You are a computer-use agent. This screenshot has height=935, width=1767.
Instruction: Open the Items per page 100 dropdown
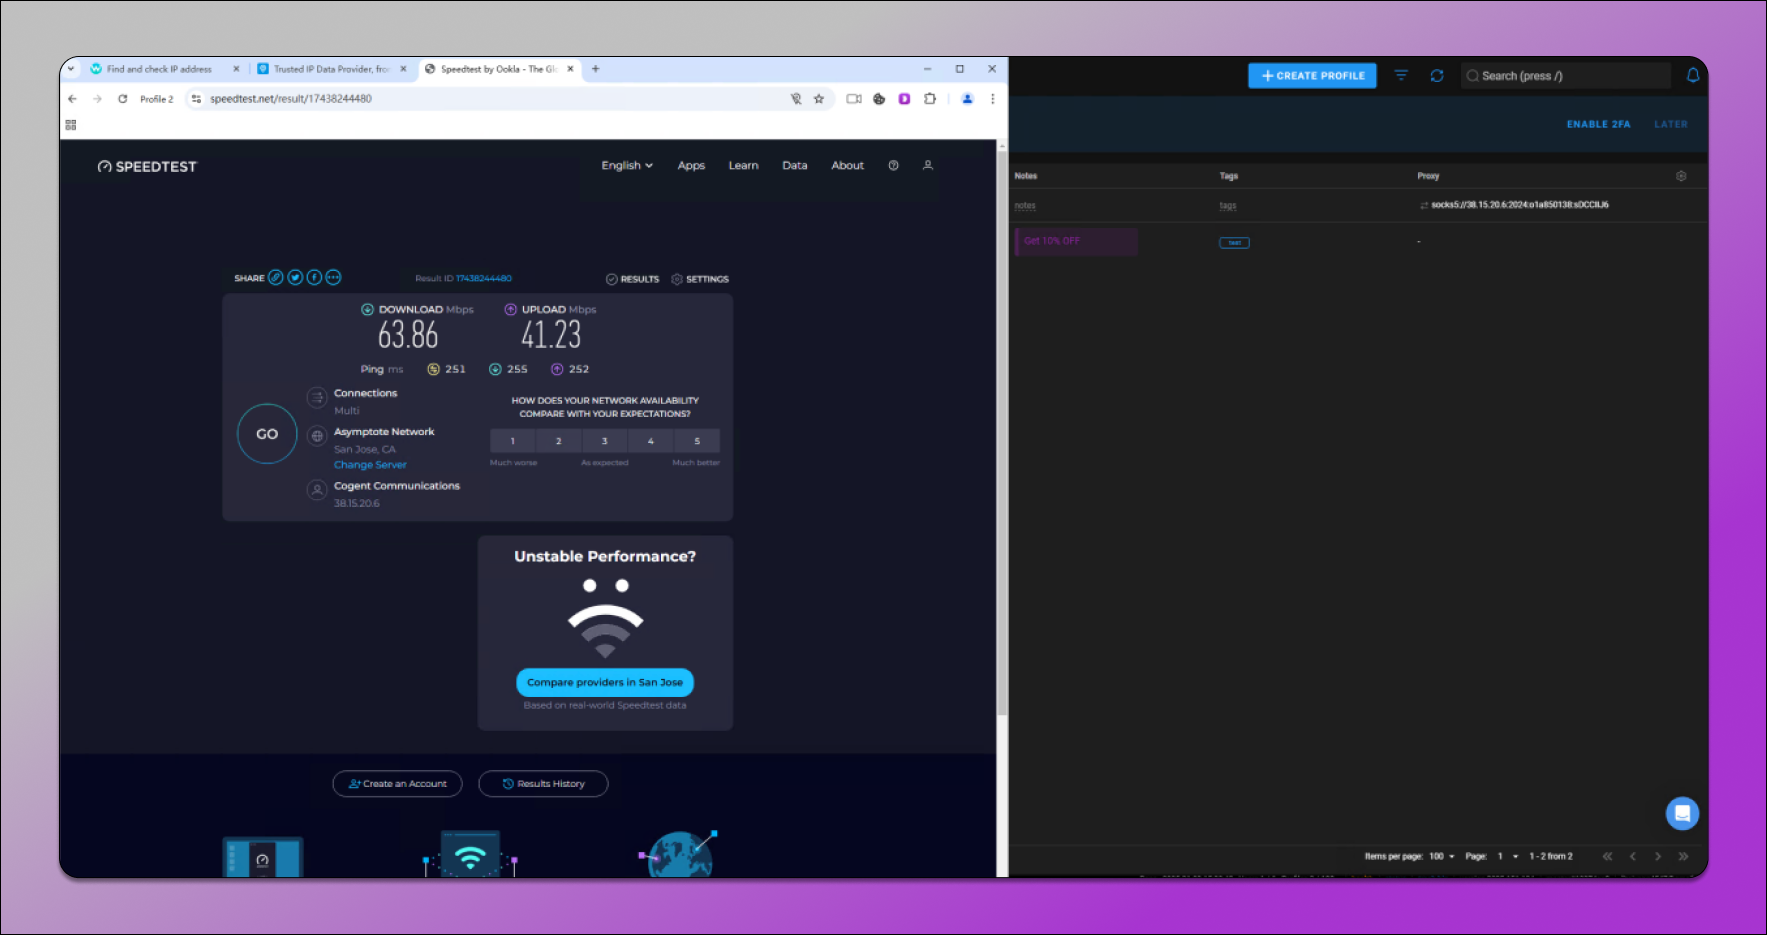(x=1442, y=857)
